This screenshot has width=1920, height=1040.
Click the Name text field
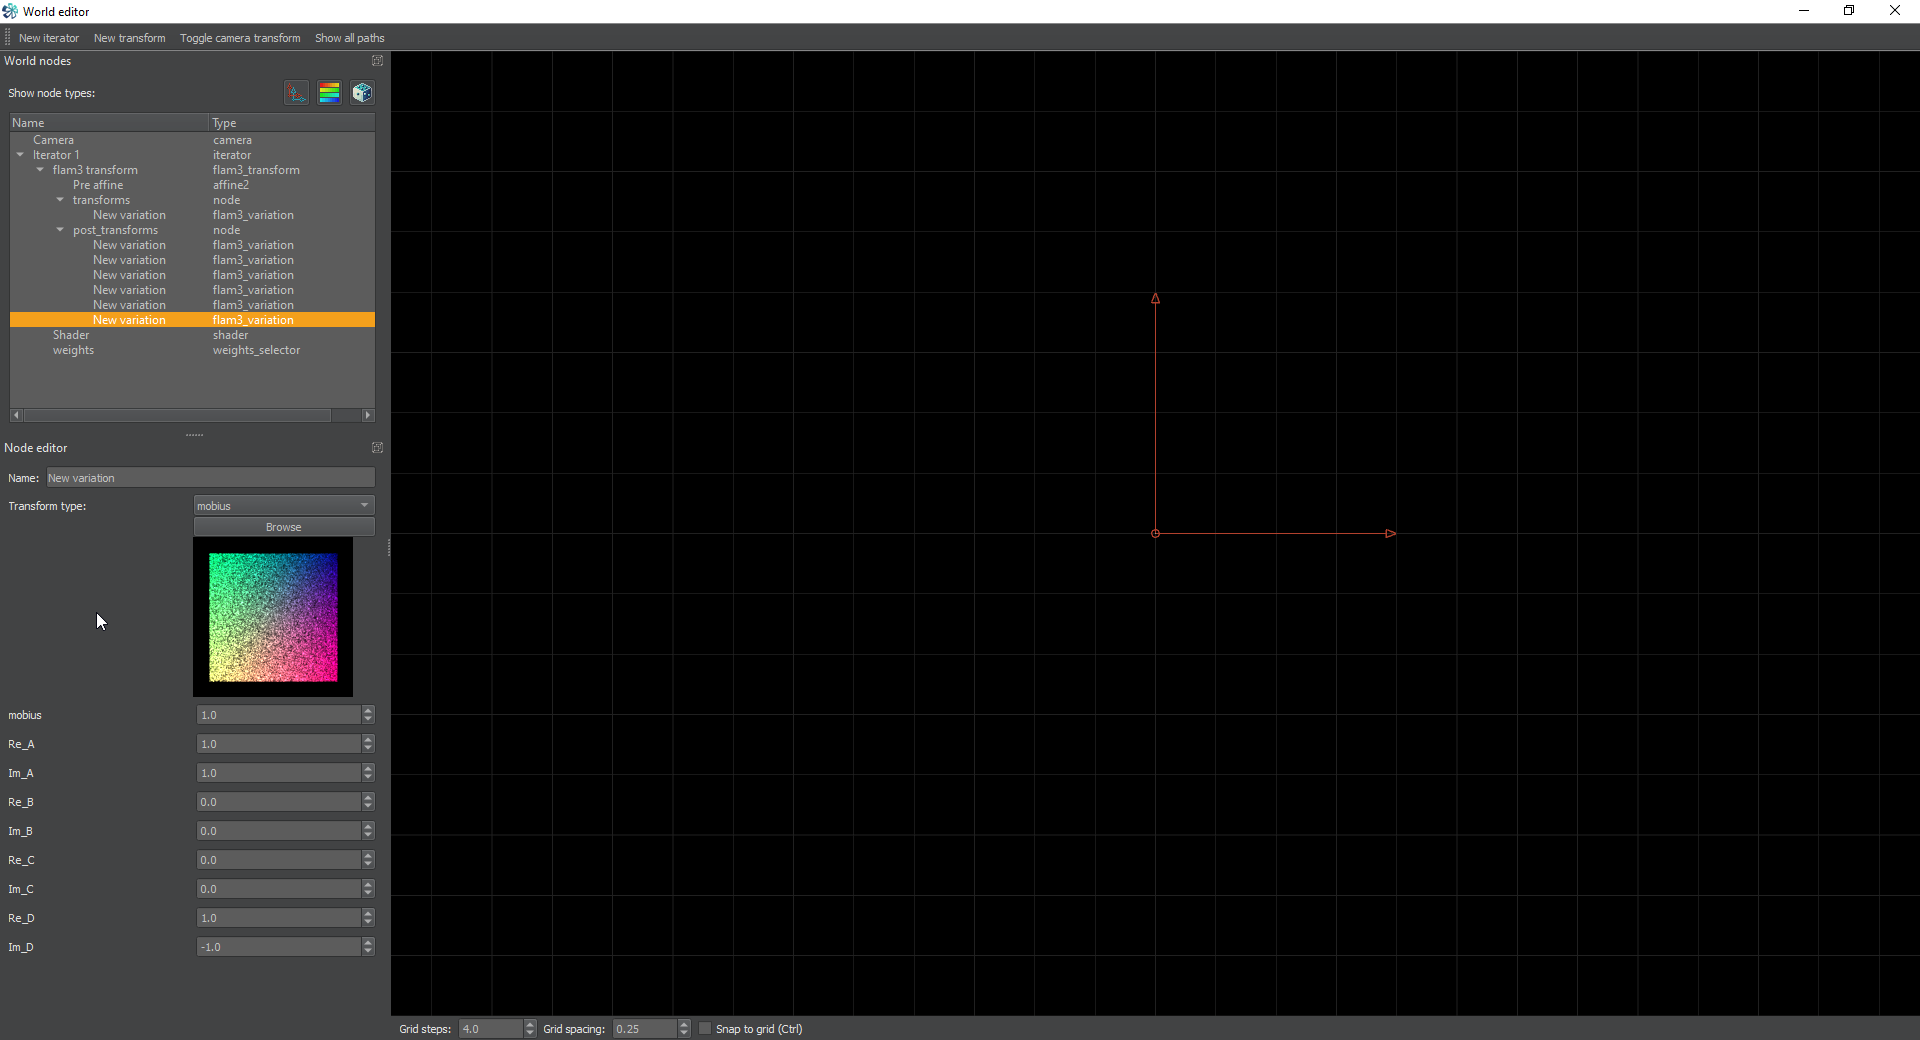(211, 478)
